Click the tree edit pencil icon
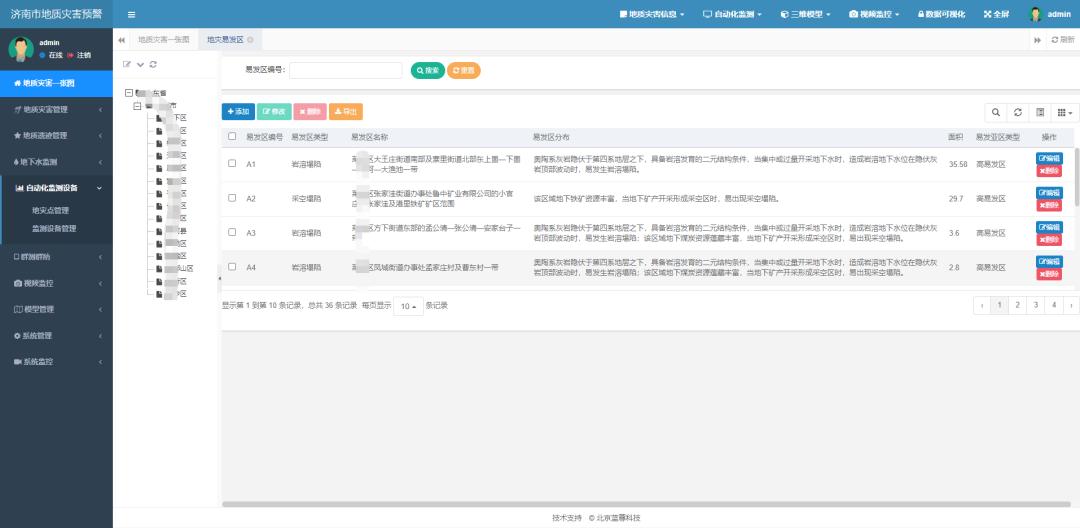 127,64
